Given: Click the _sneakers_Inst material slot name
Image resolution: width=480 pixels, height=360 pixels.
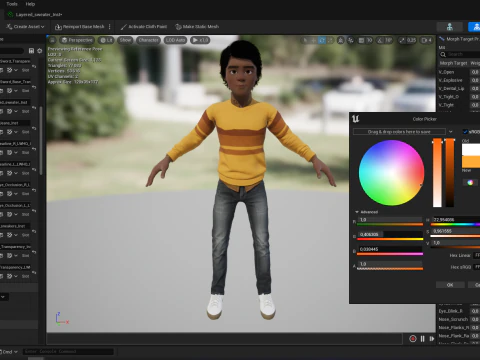Looking at the screenshot, I should coord(15,226).
